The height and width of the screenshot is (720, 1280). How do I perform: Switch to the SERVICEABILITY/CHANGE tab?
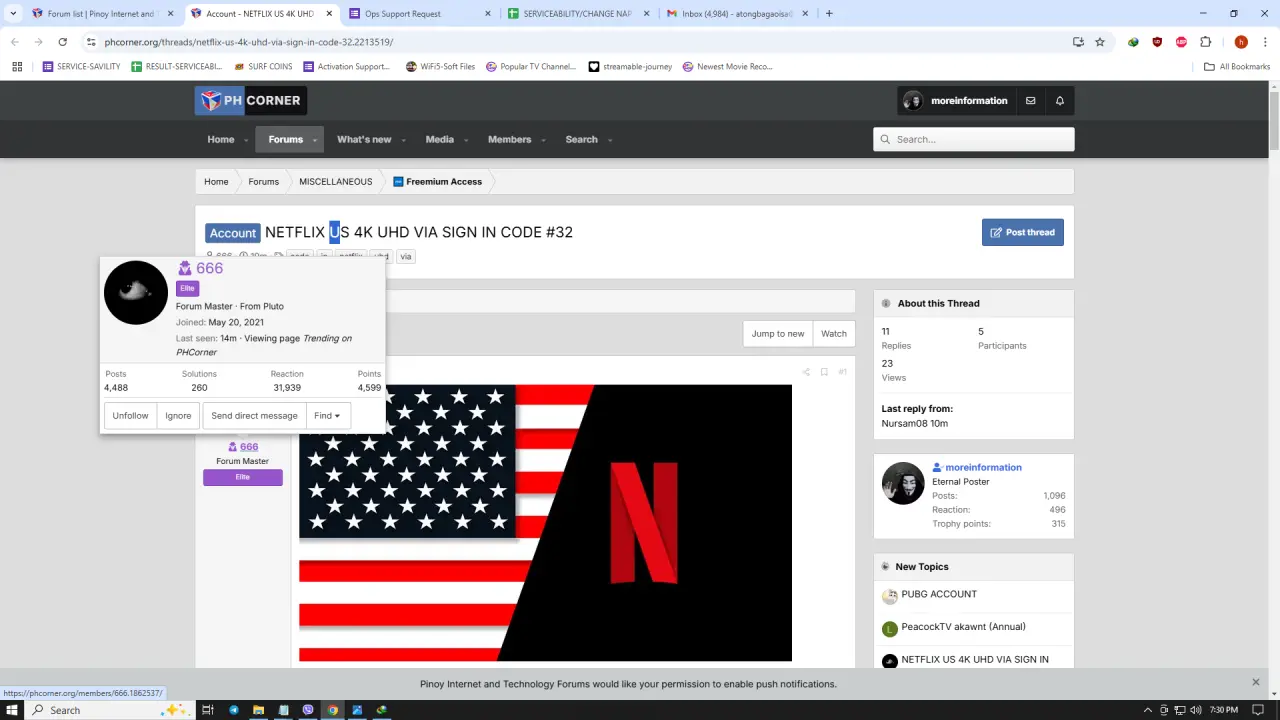click(x=576, y=14)
